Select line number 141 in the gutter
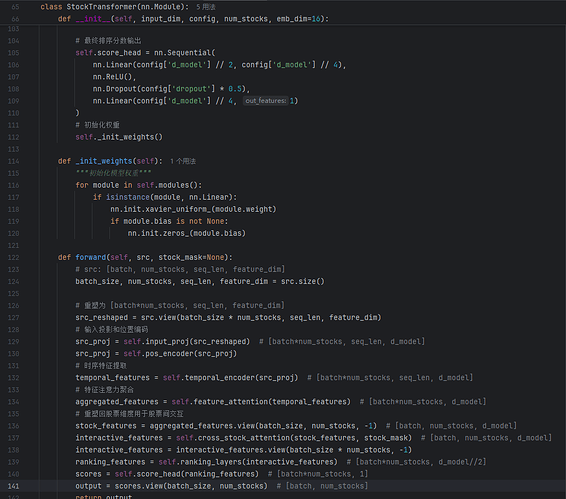This screenshot has width=566, height=499. (13, 486)
